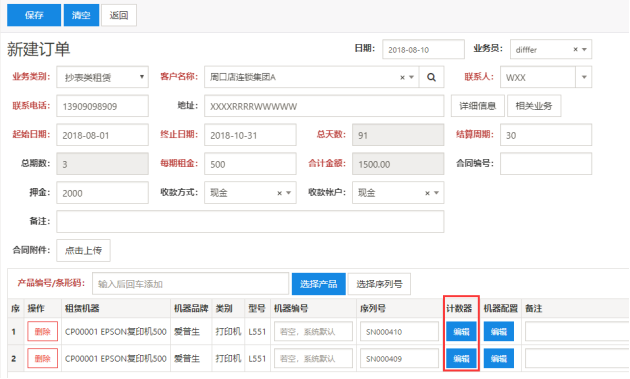Click the 联系电话 phone number field
The image size is (630, 379).
[x=102, y=106]
